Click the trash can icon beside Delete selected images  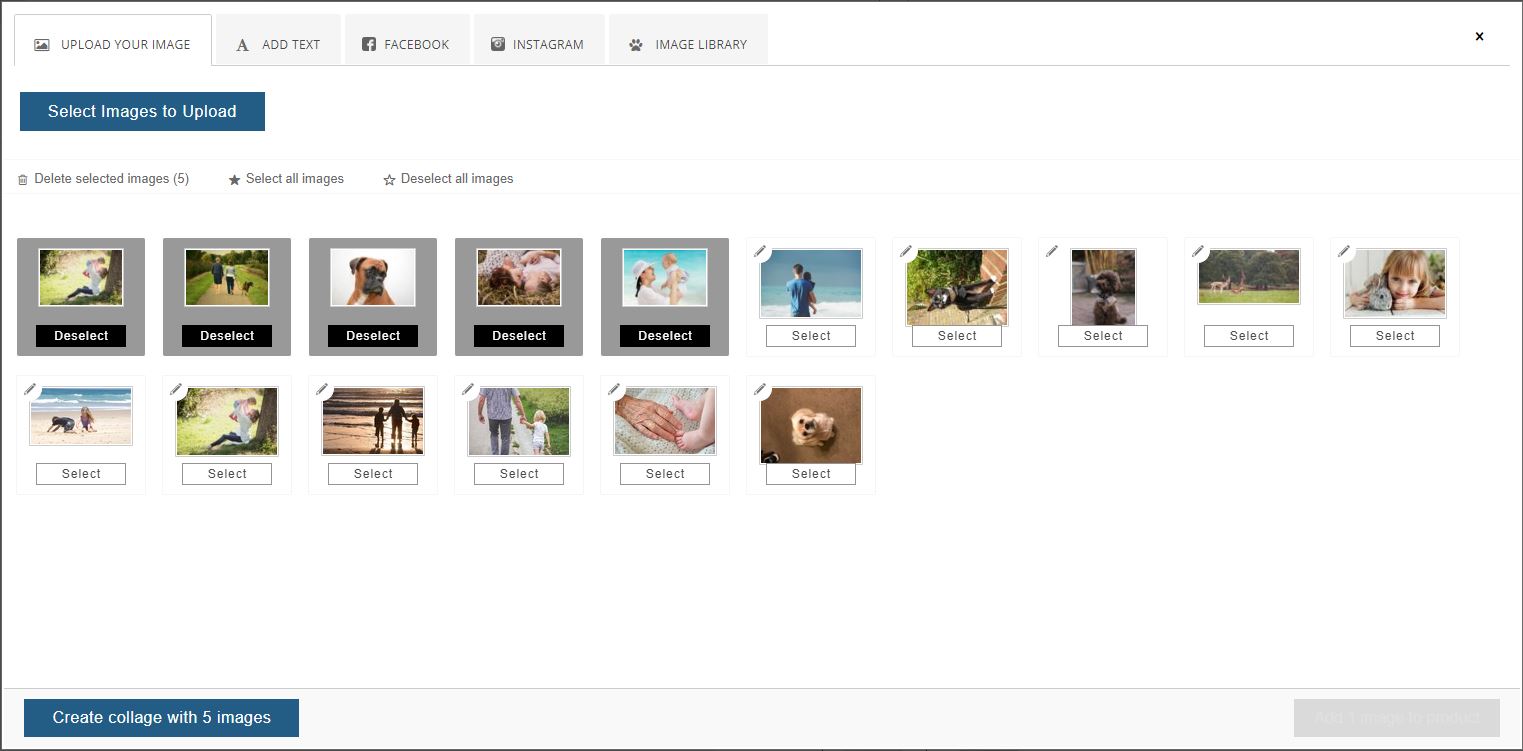22,179
